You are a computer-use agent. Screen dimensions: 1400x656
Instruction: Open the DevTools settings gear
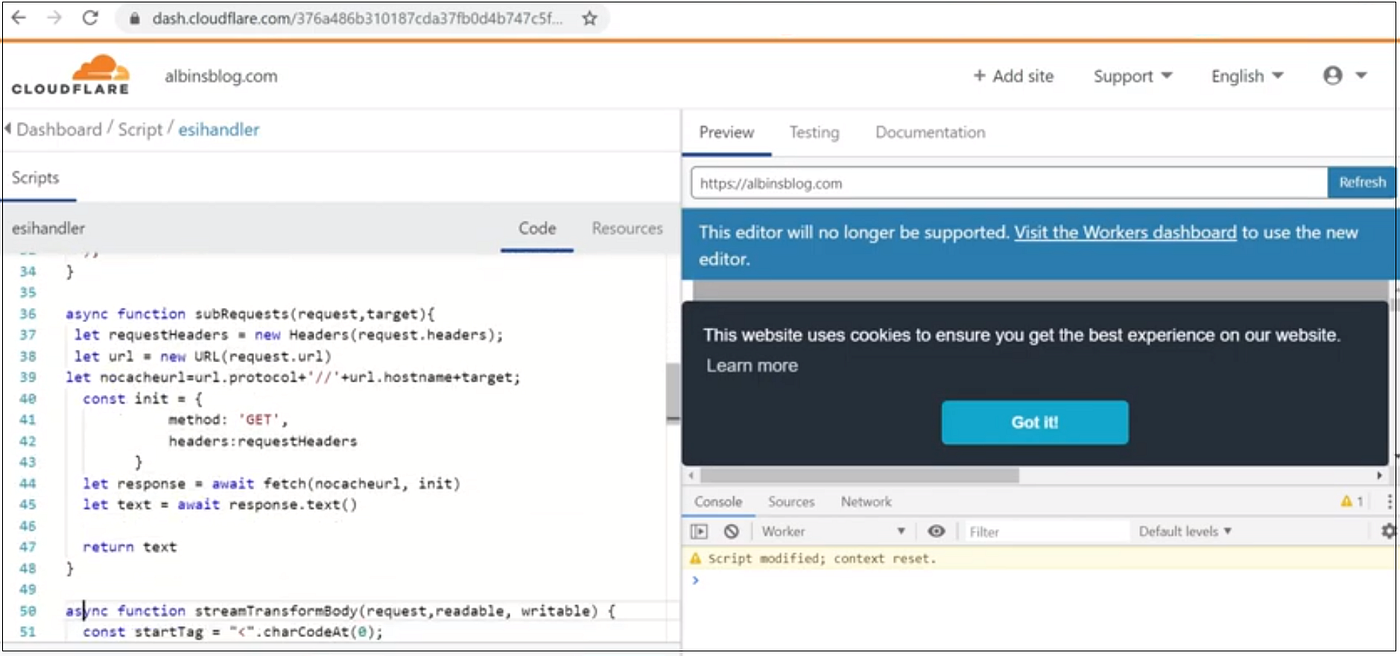pyautogui.click(x=1388, y=531)
